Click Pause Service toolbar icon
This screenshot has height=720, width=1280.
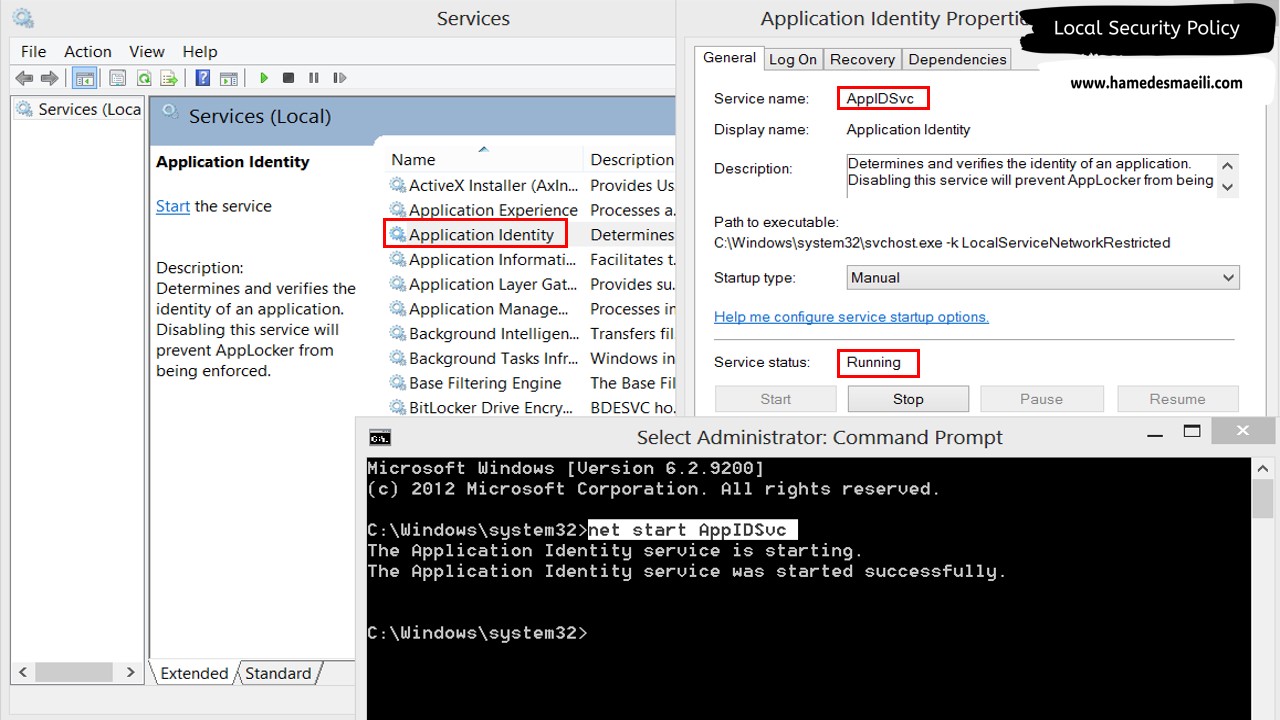tap(313, 78)
